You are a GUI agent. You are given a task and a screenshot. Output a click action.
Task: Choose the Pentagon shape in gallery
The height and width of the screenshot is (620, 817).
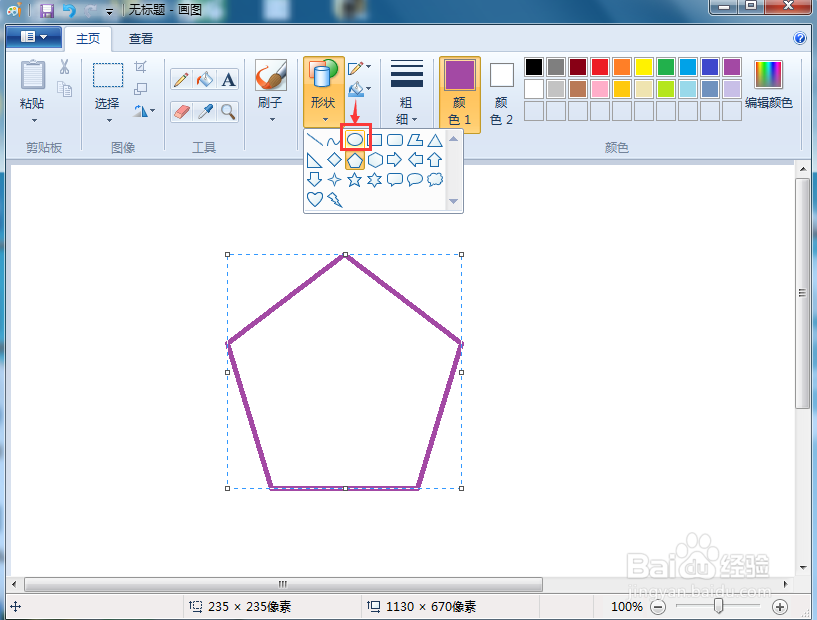pos(355,160)
